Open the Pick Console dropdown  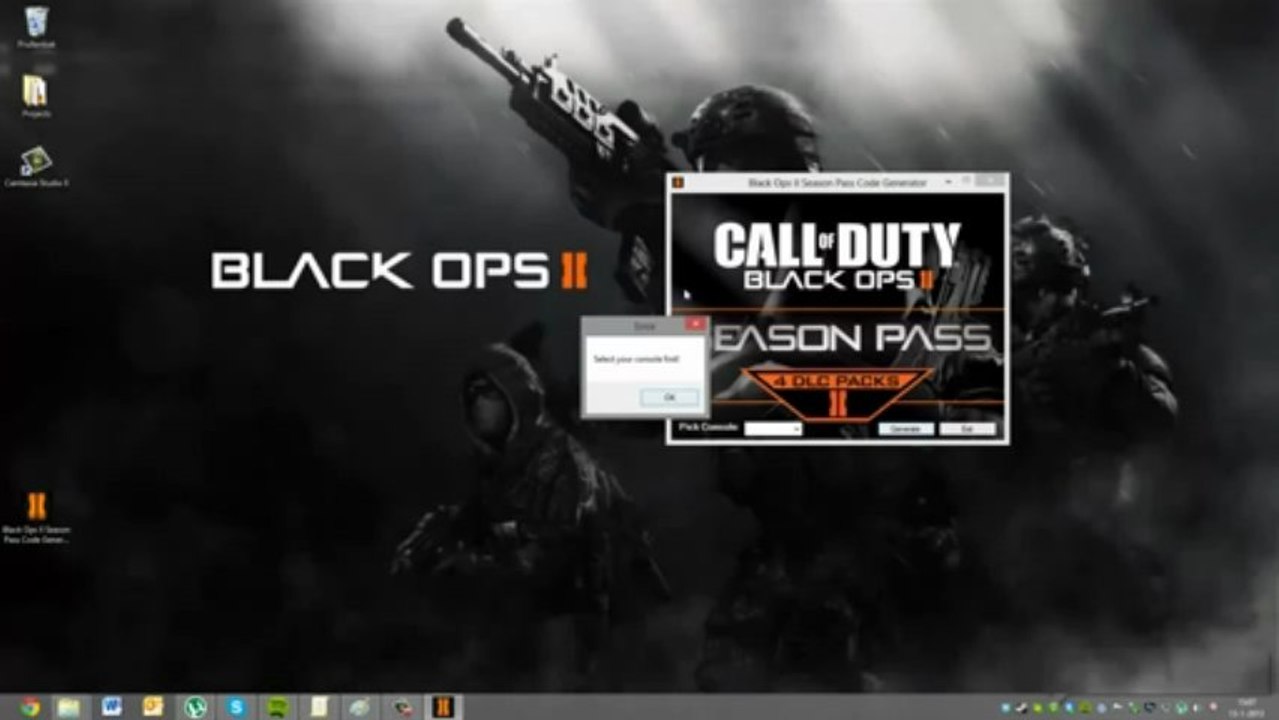773,429
